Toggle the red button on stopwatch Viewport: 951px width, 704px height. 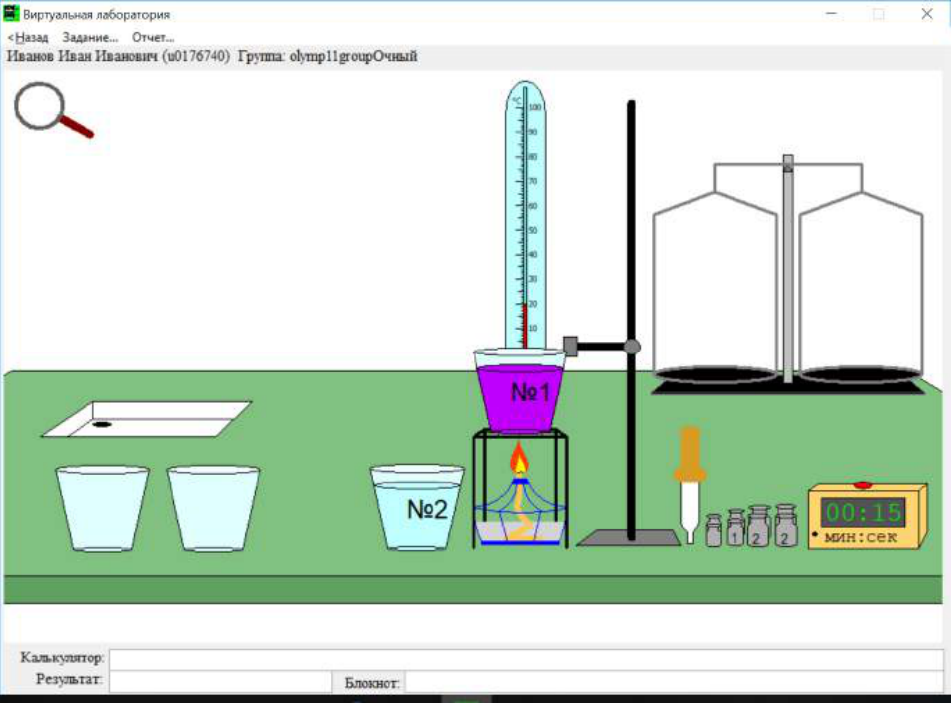tap(862, 484)
